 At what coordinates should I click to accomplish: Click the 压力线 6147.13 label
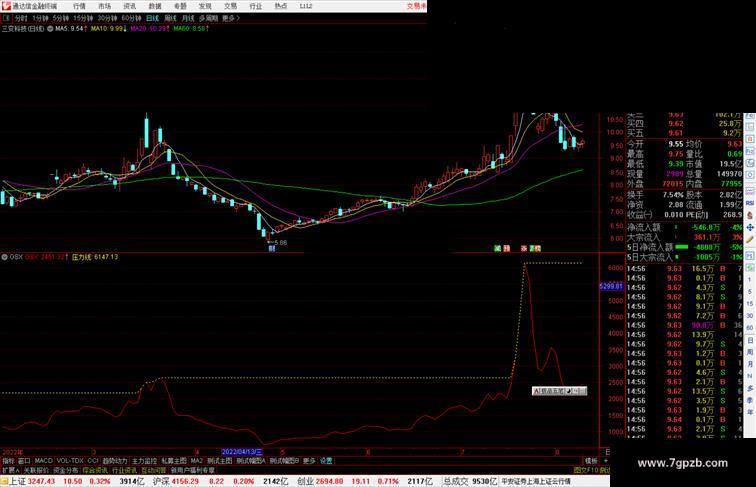coord(95,257)
